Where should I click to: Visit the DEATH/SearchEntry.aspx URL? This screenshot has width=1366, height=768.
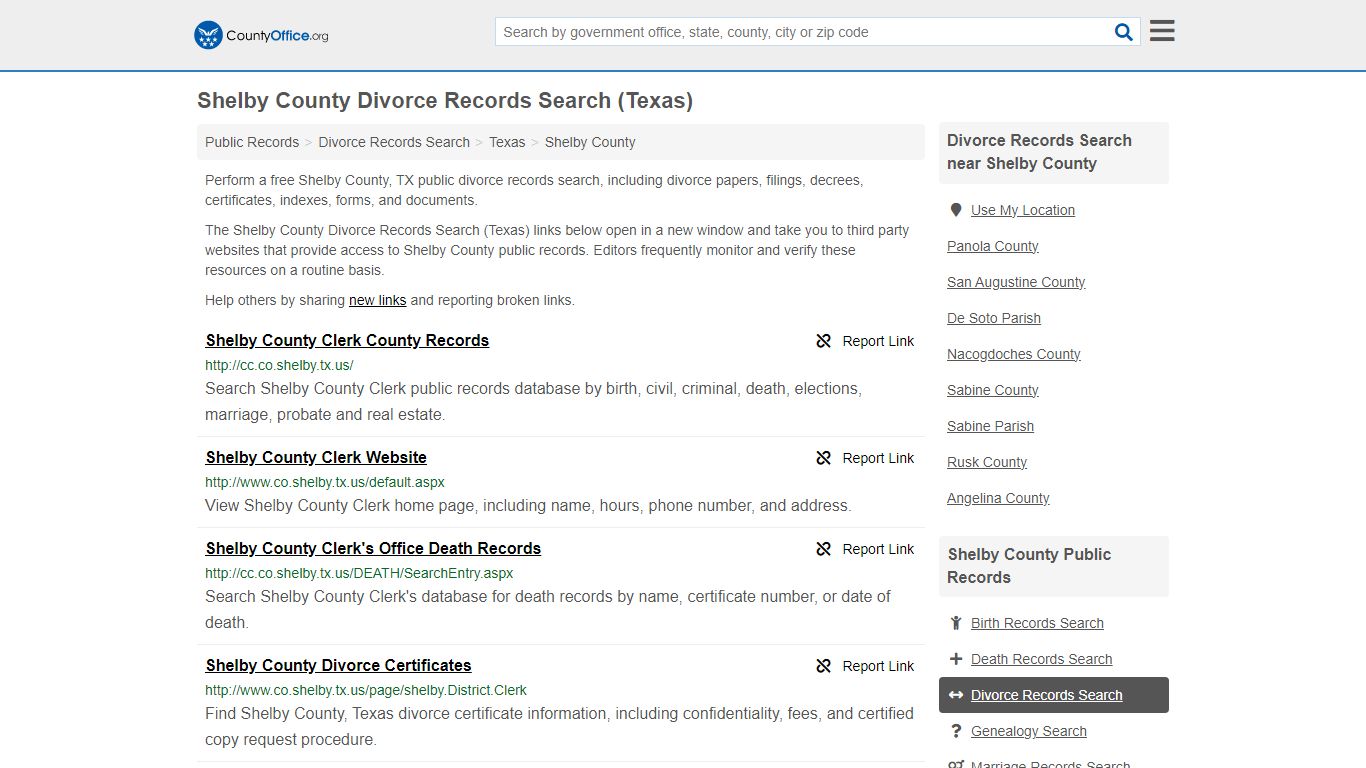pos(359,573)
